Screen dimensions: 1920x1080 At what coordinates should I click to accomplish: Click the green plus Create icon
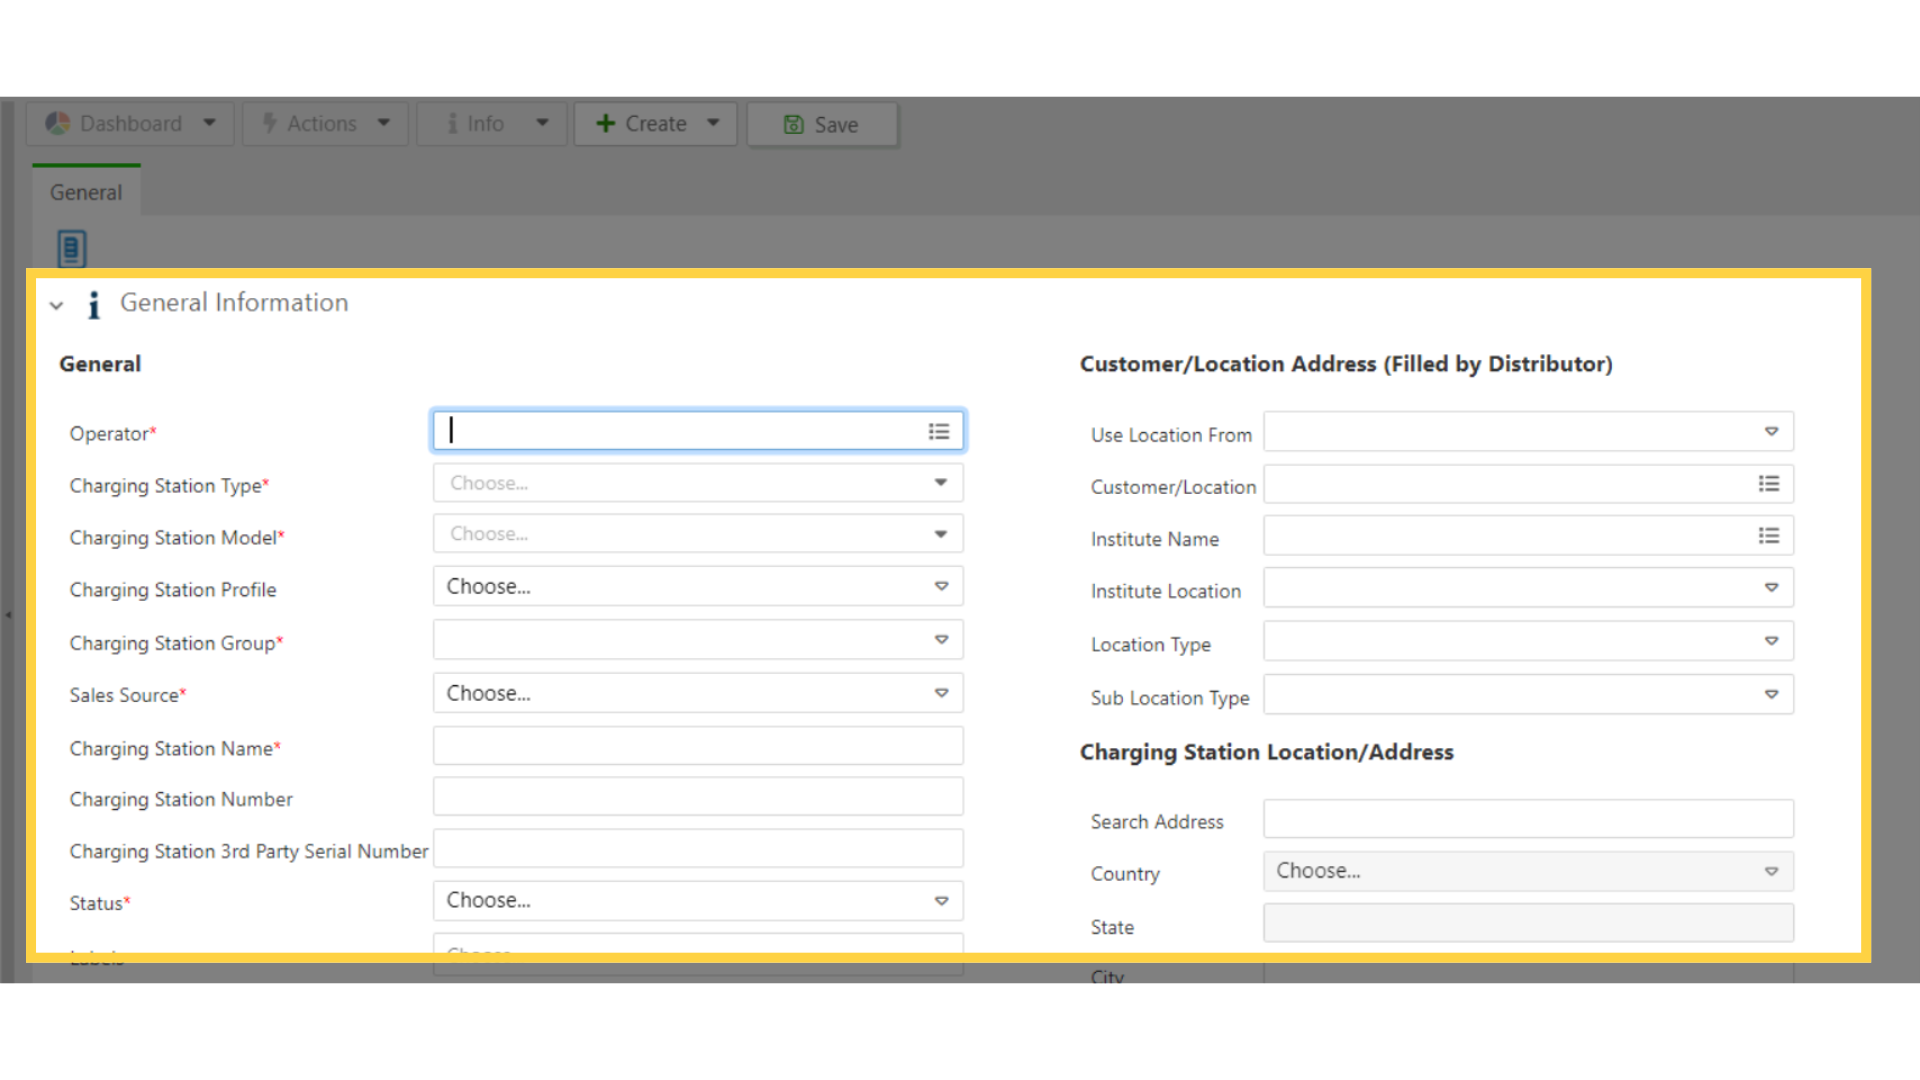605,123
